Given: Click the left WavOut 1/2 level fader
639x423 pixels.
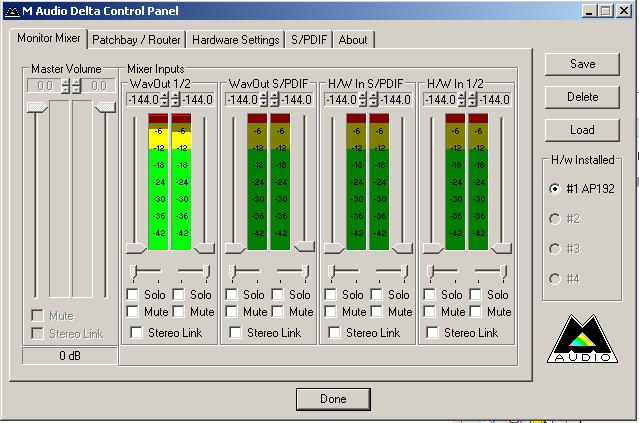Looking at the screenshot, I should pos(136,248).
